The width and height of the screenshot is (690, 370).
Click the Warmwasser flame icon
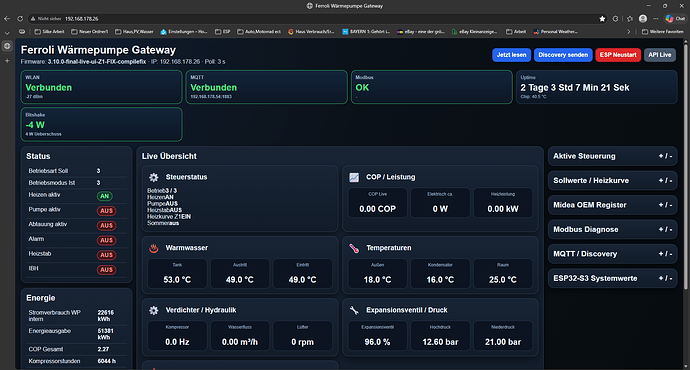(x=154, y=248)
